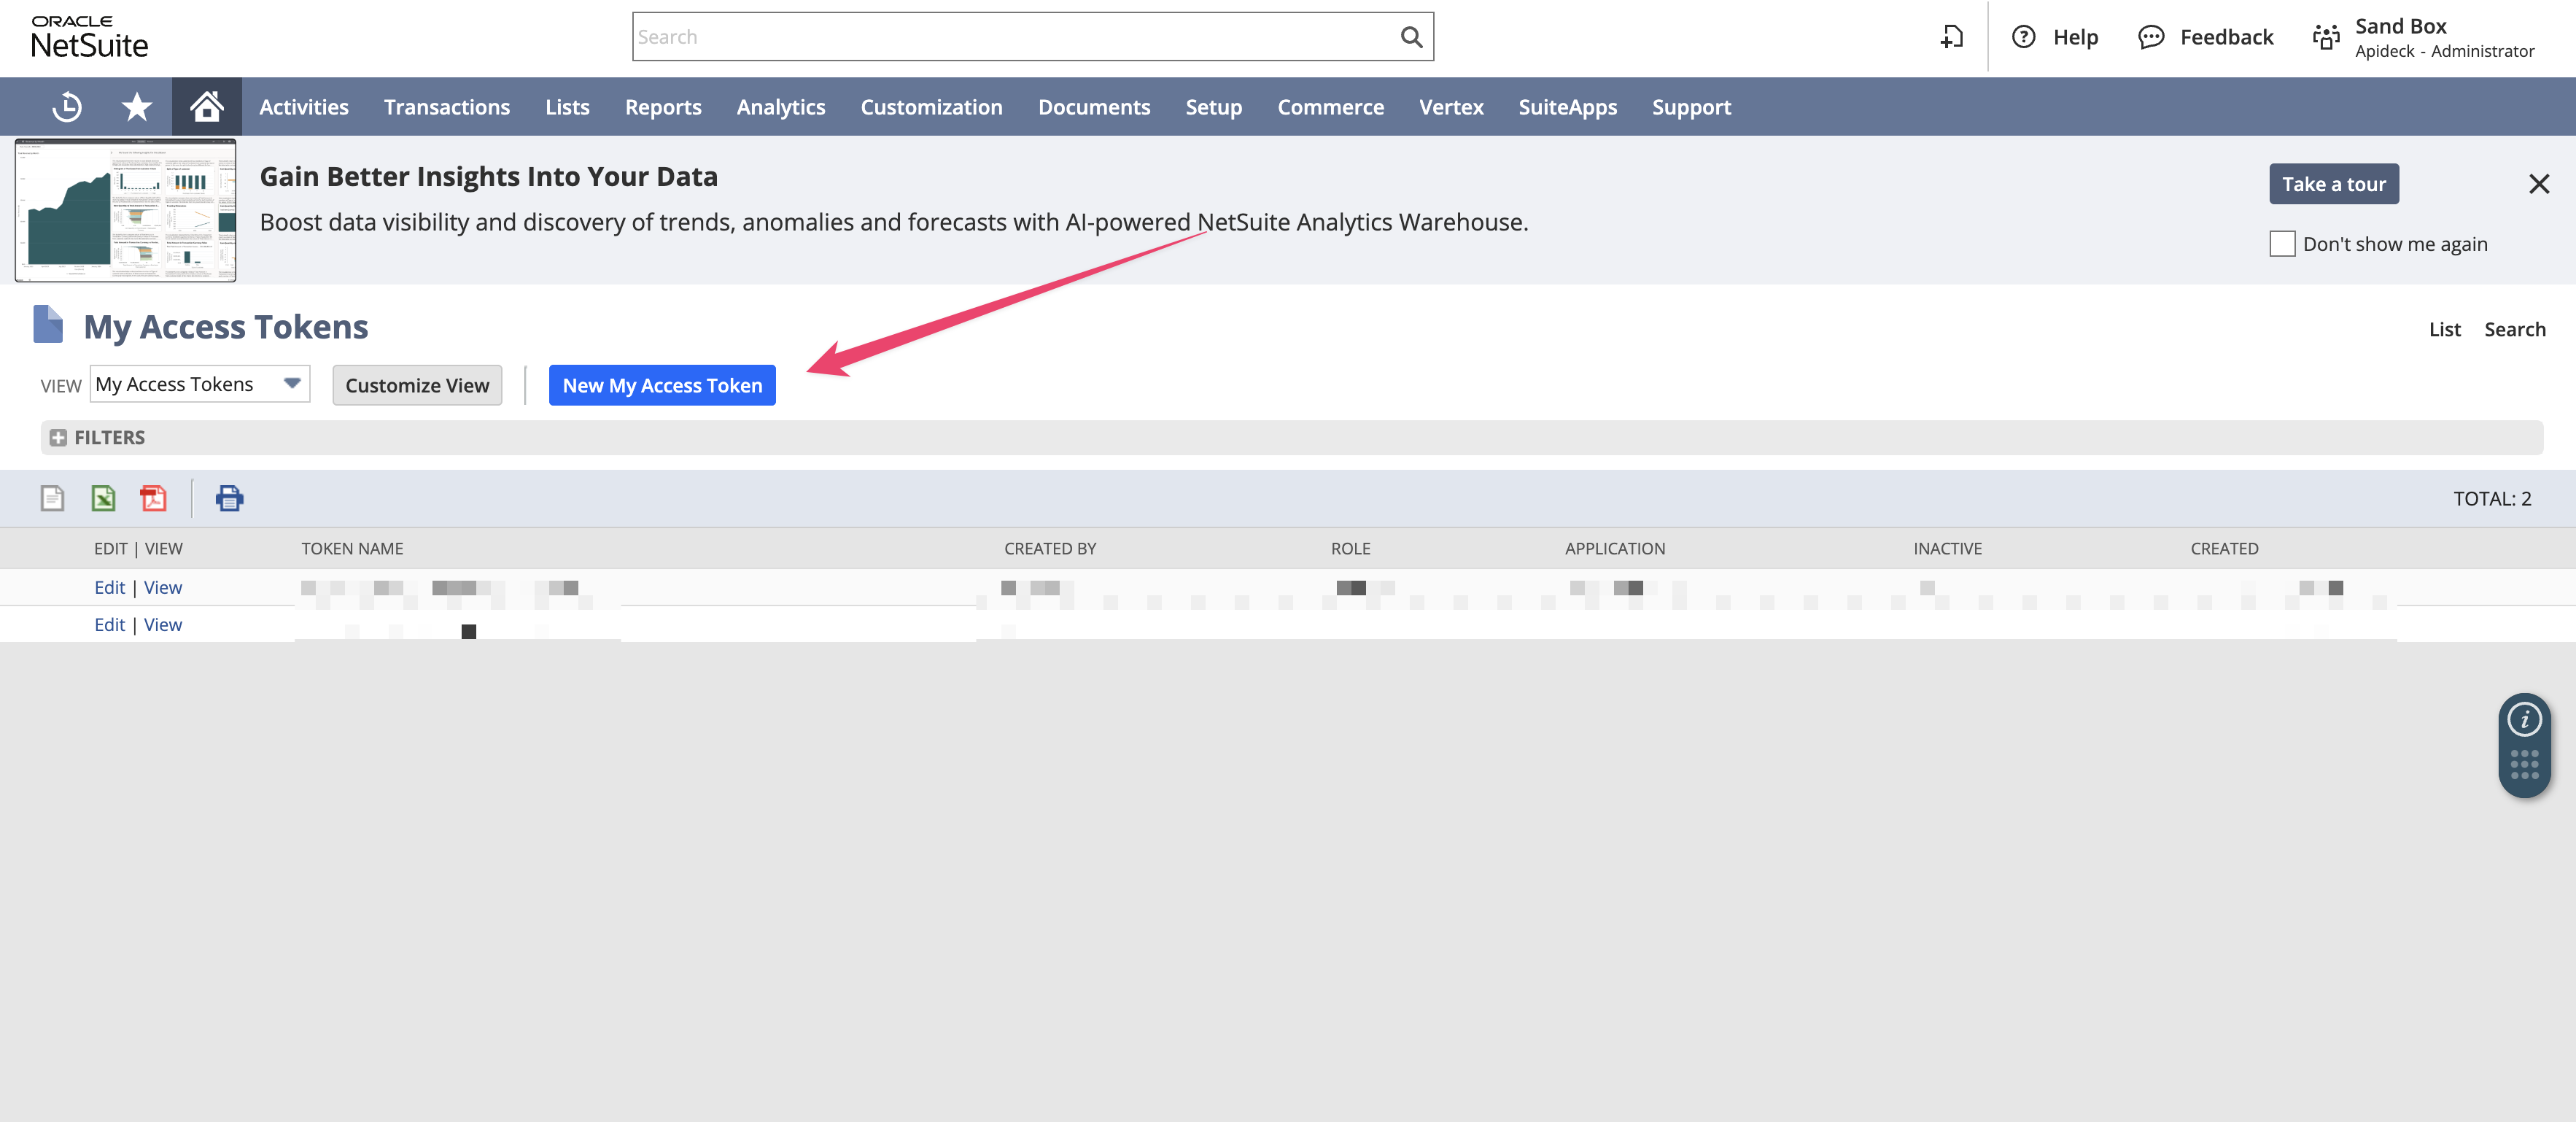This screenshot has height=1122, width=2576.
Task: Click the Help question mark icon
Action: tap(2023, 37)
